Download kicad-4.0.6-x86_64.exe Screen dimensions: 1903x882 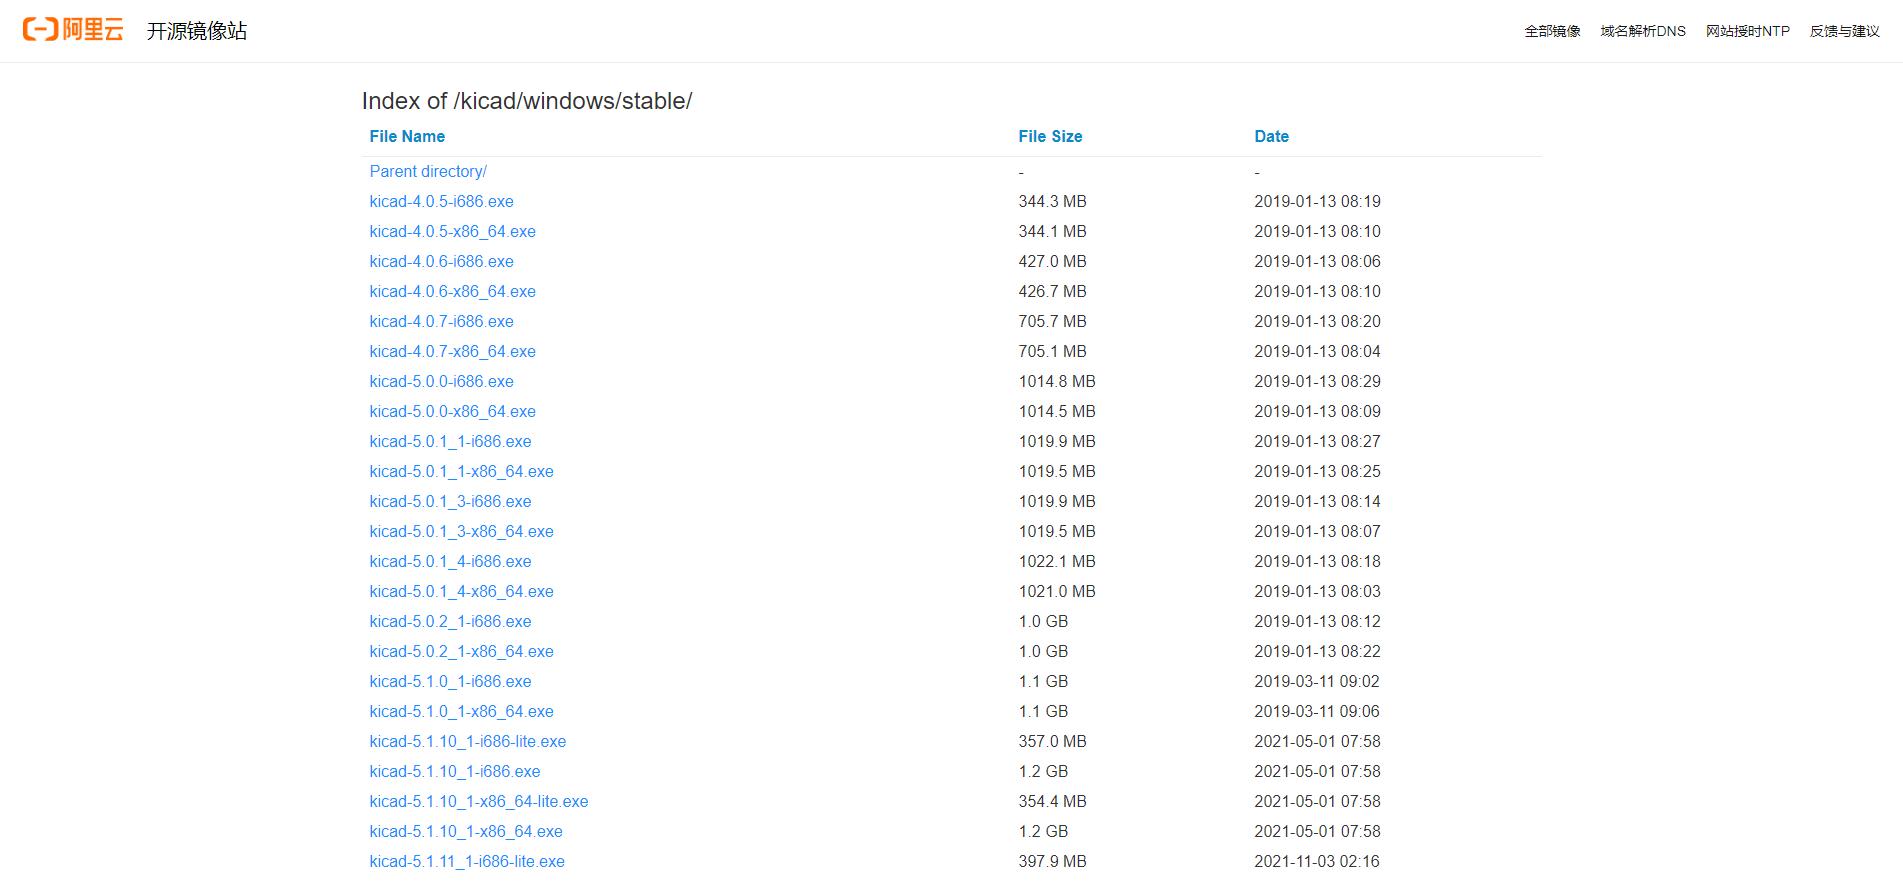[452, 291]
